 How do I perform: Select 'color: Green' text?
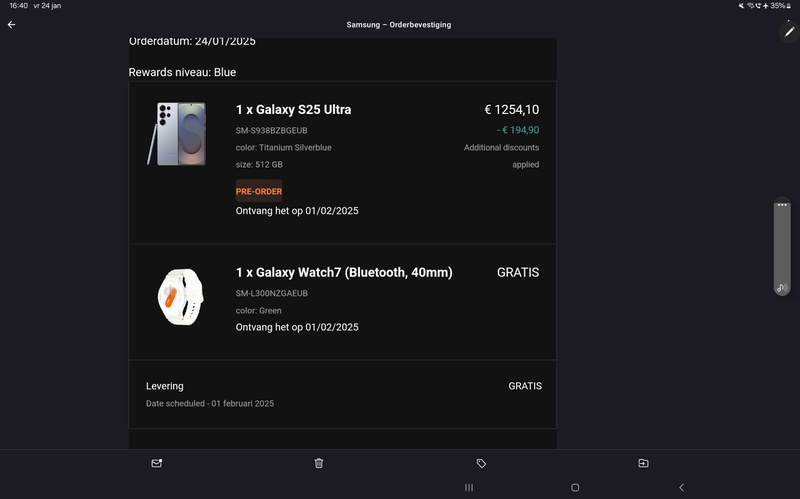tap(258, 310)
